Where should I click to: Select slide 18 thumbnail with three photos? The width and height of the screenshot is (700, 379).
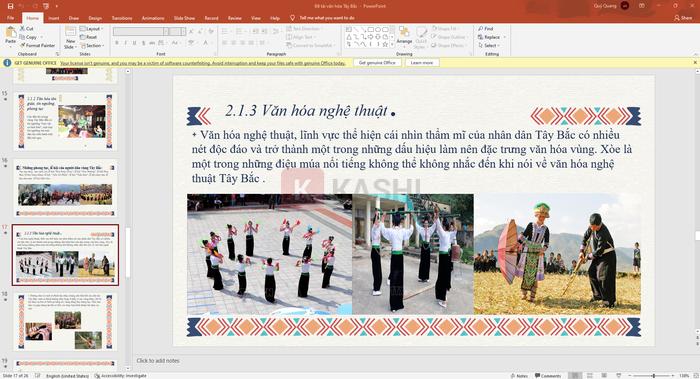pos(65,321)
